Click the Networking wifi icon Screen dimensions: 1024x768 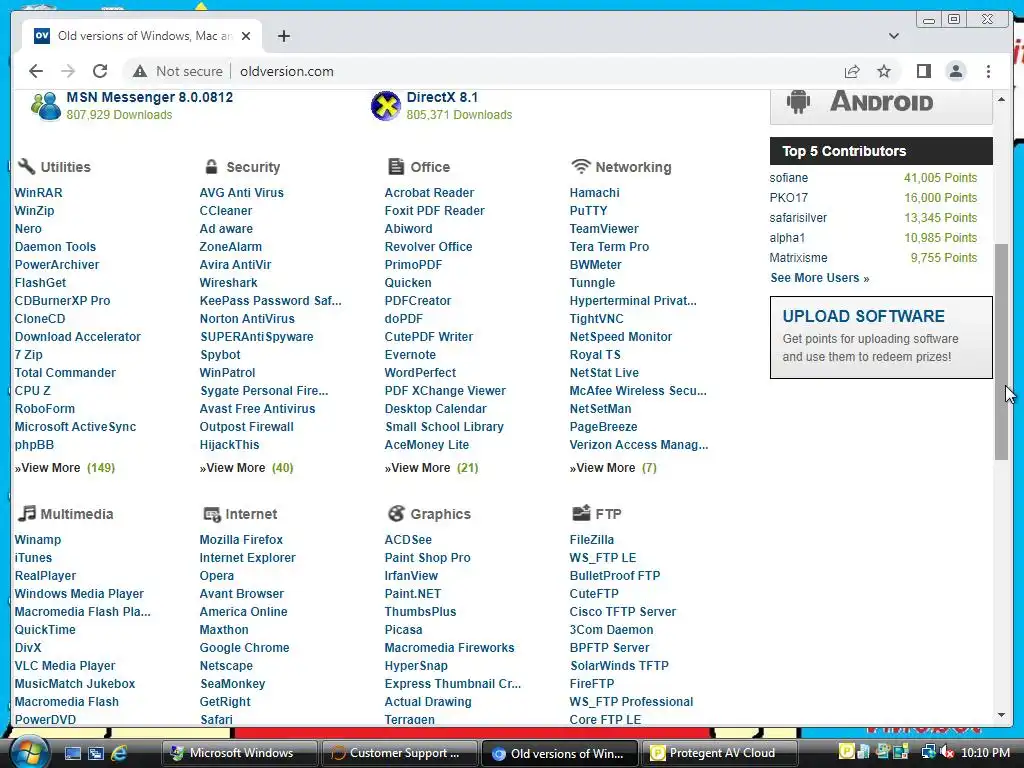[580, 166]
